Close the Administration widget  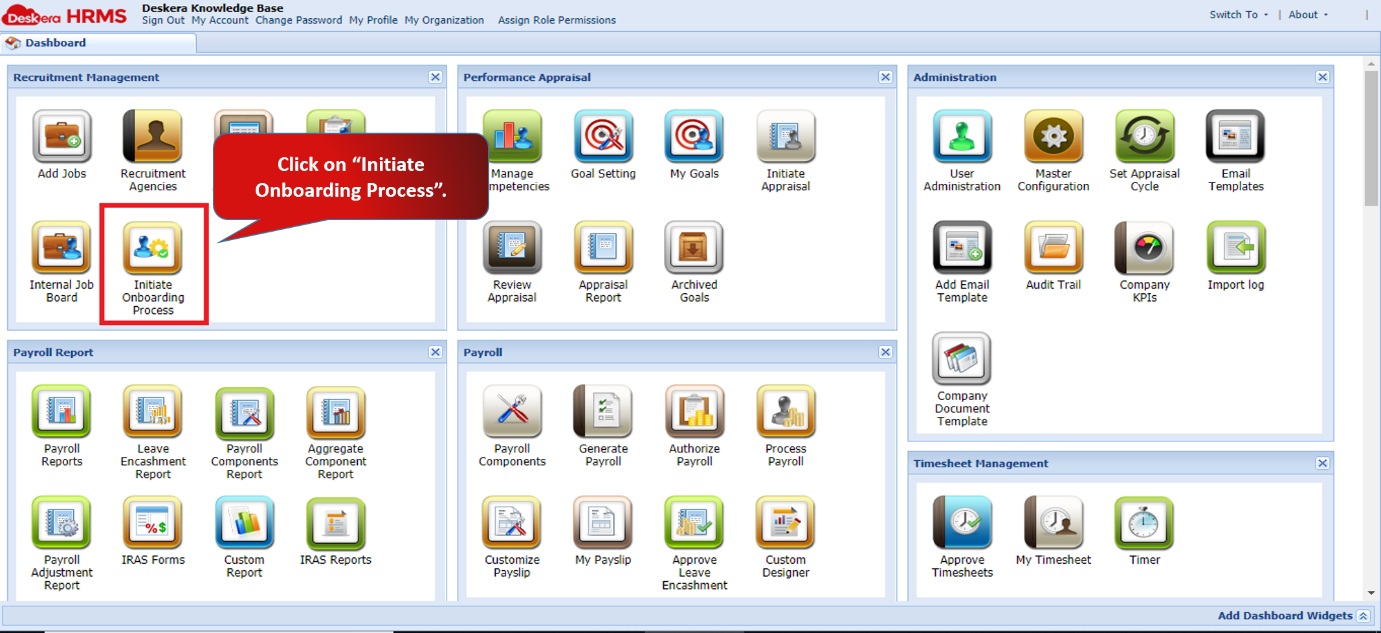pos(1322,77)
